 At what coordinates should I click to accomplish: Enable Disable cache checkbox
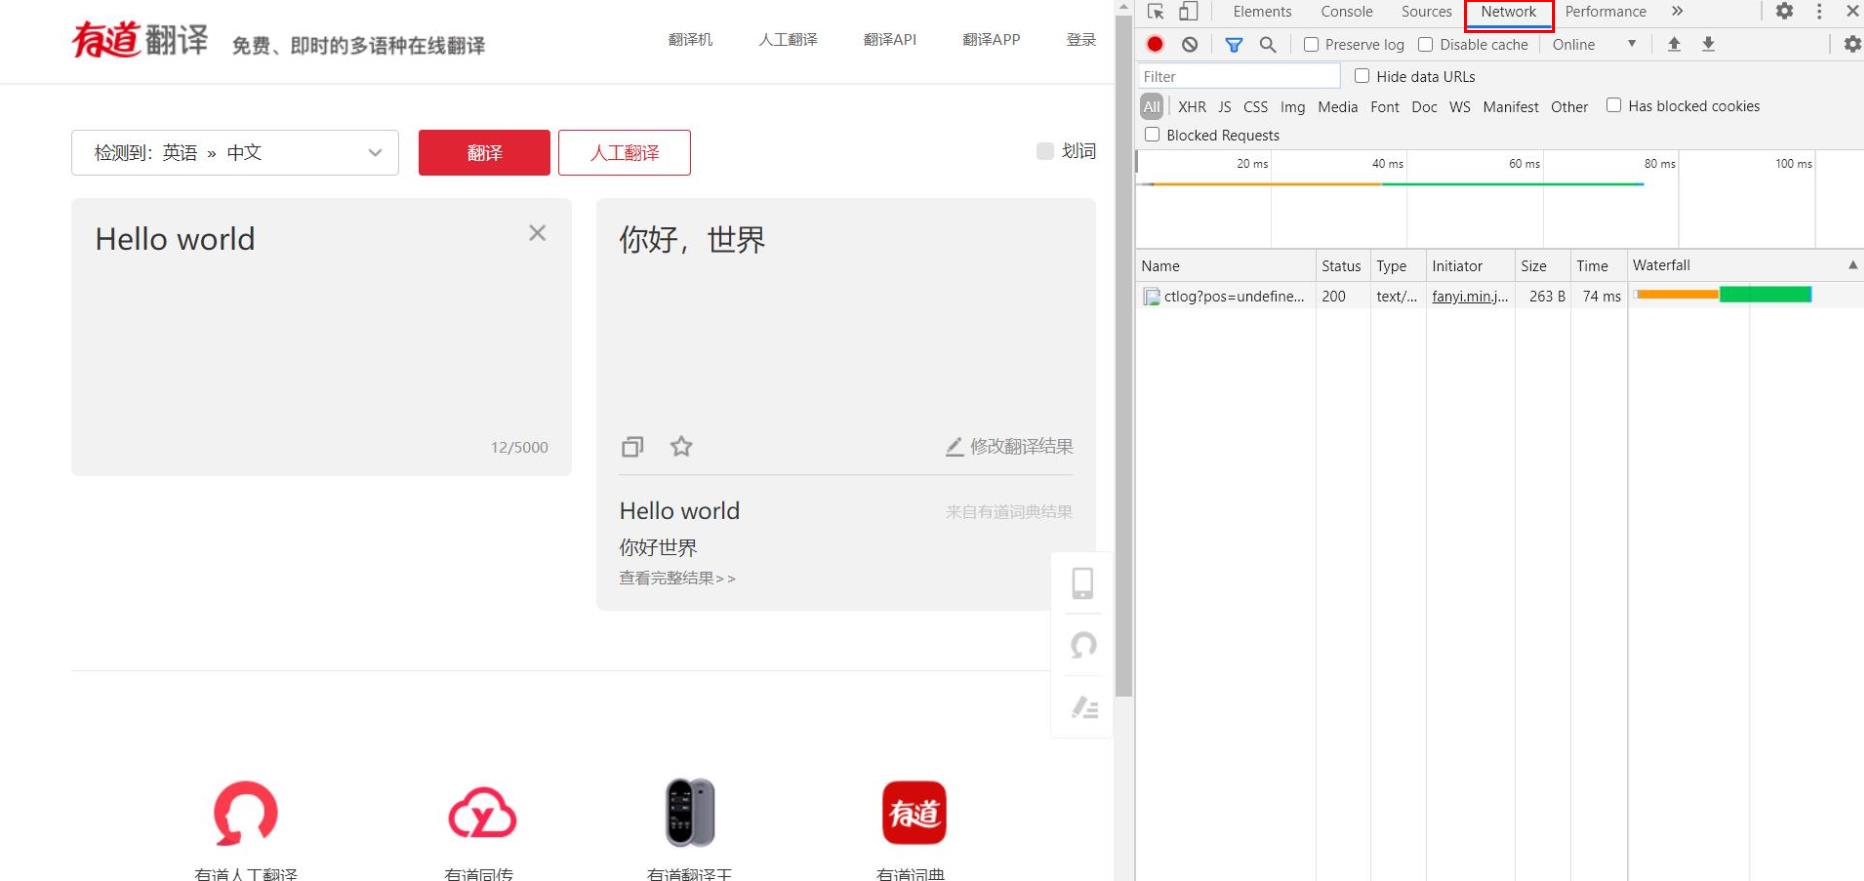[1426, 44]
